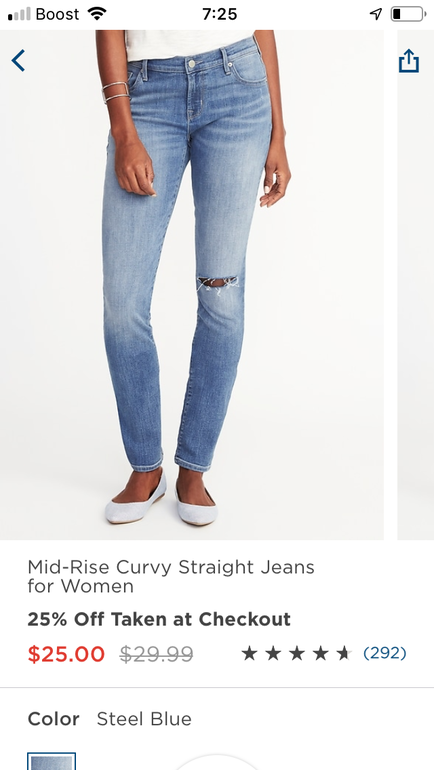Tap the 7:25 clock in status bar

(x=219, y=14)
